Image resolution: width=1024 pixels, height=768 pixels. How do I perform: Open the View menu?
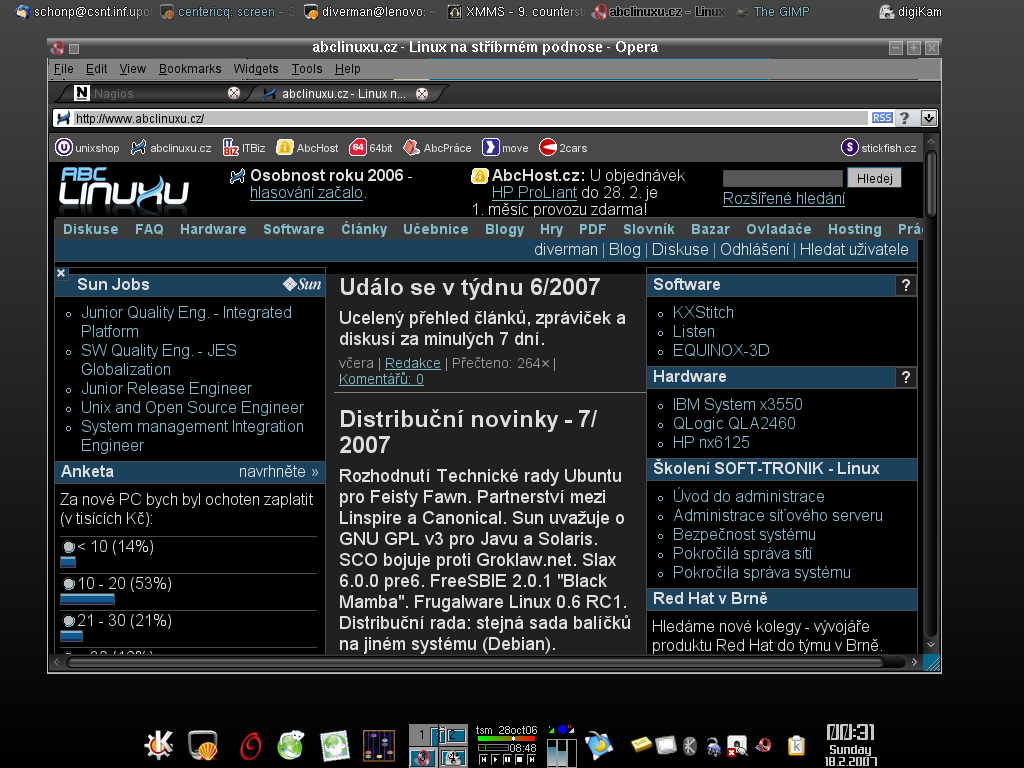click(x=133, y=69)
